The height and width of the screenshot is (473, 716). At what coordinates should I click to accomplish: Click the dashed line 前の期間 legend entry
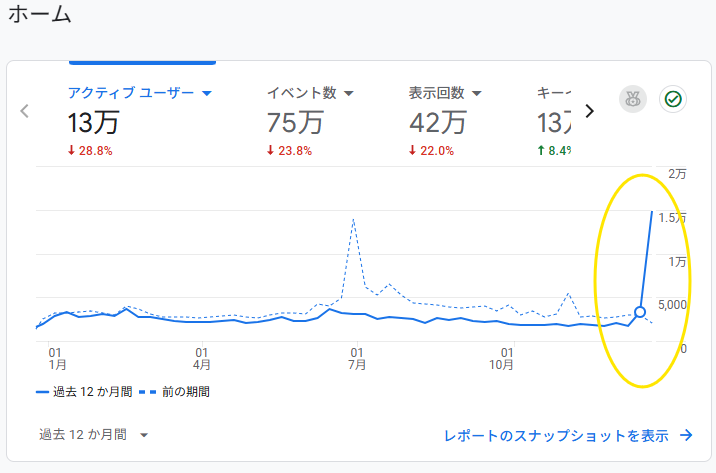(175, 392)
